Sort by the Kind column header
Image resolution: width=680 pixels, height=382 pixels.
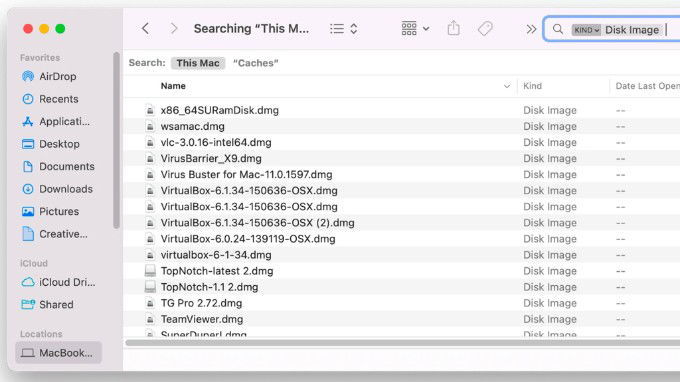click(533, 86)
